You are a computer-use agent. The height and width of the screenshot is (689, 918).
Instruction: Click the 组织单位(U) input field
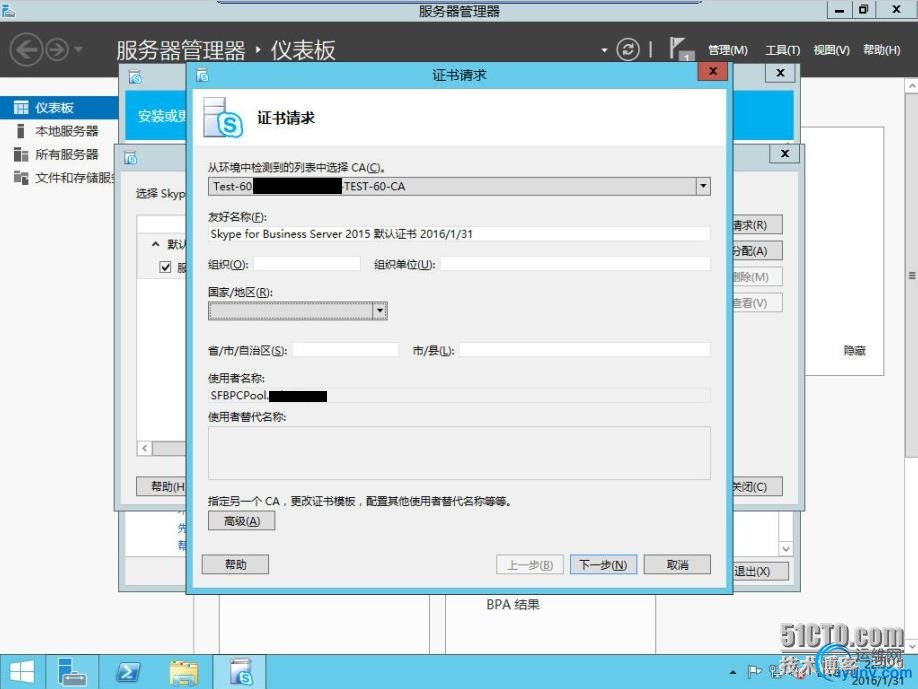point(576,264)
